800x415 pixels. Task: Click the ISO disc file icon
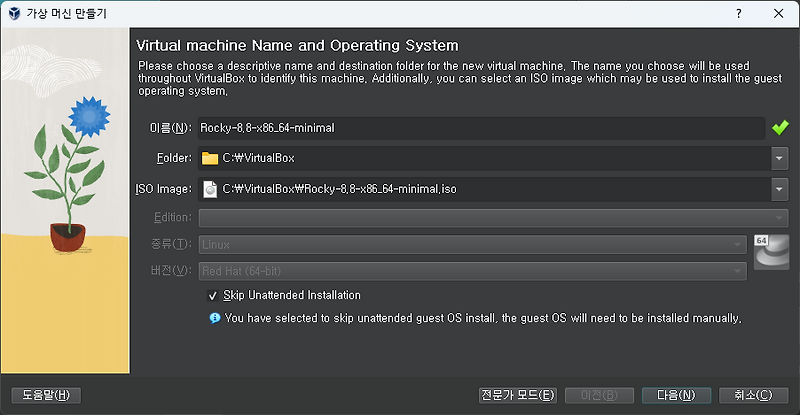210,189
